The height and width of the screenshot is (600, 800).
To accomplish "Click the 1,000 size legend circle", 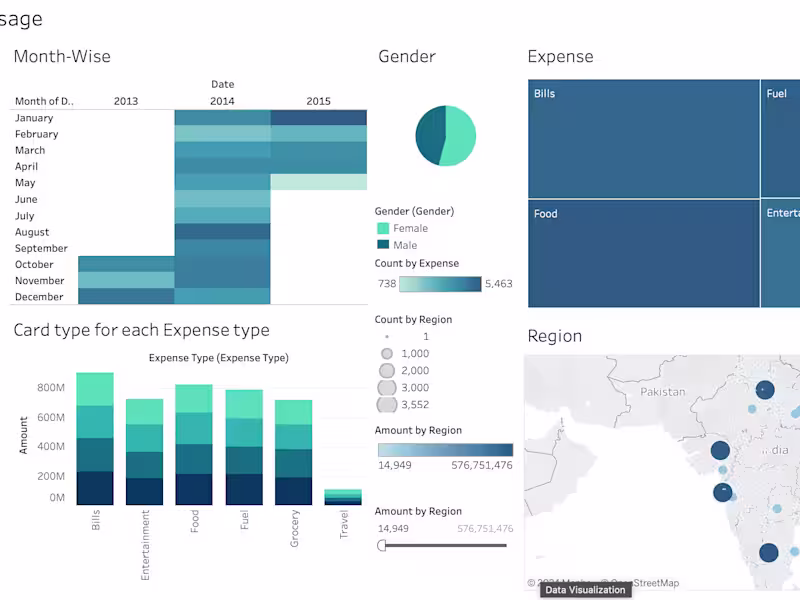I will pos(387,354).
